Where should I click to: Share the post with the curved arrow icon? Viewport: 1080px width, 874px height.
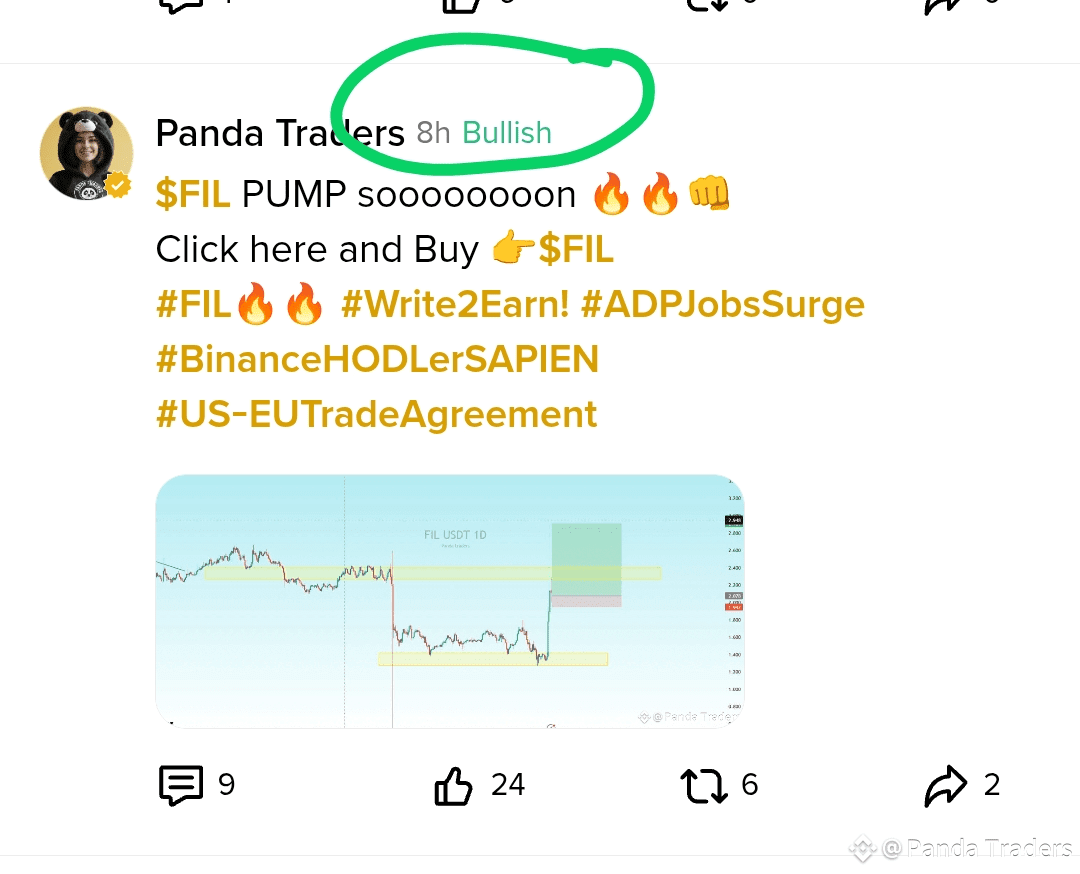coord(946,786)
